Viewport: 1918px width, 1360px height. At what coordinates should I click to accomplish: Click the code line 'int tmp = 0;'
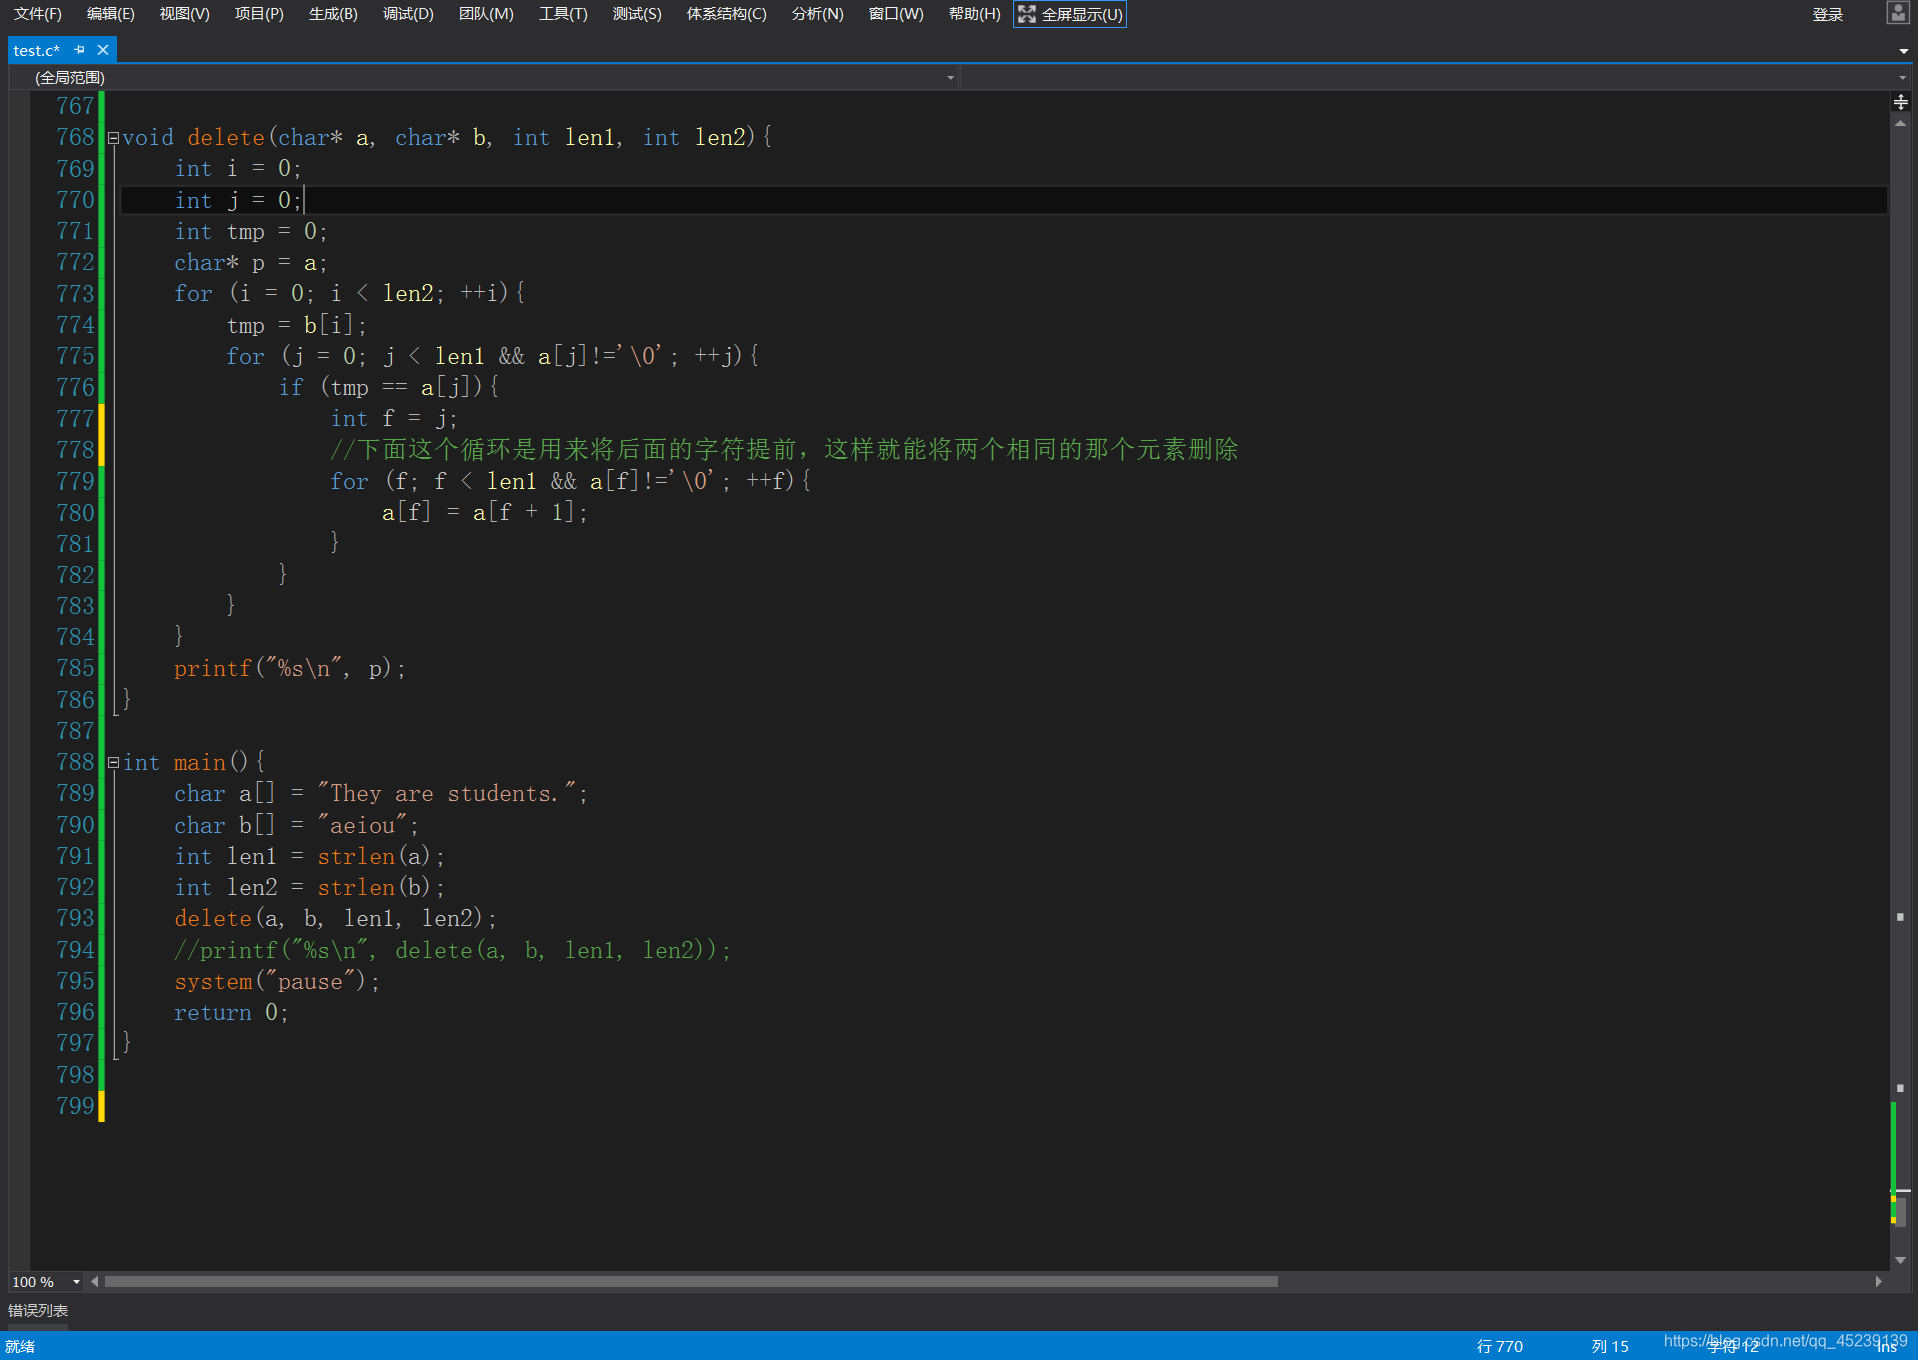point(251,231)
